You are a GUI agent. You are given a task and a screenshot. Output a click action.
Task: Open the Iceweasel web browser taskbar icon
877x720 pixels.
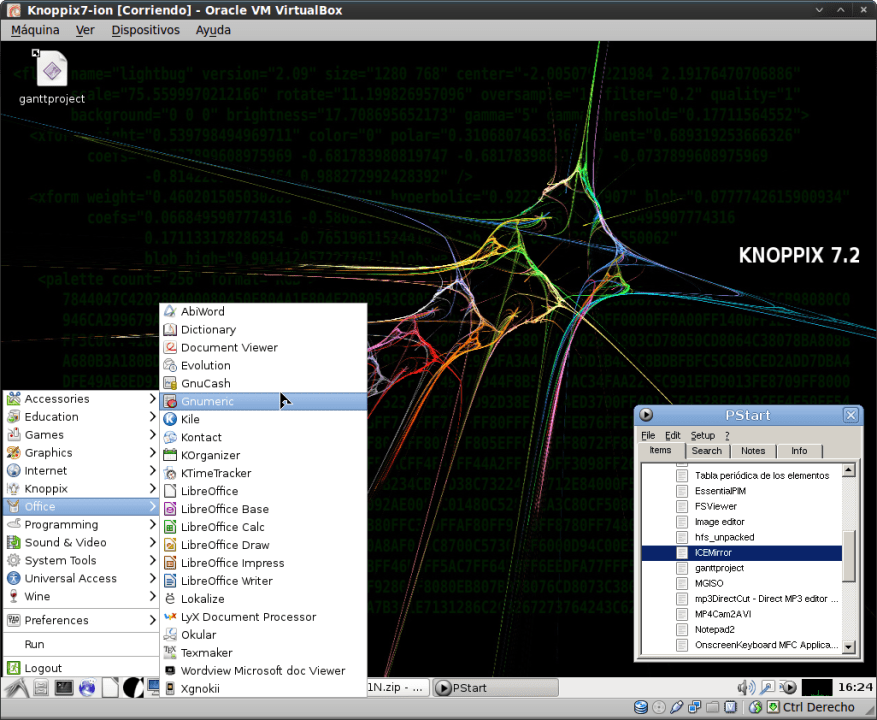(x=87, y=688)
